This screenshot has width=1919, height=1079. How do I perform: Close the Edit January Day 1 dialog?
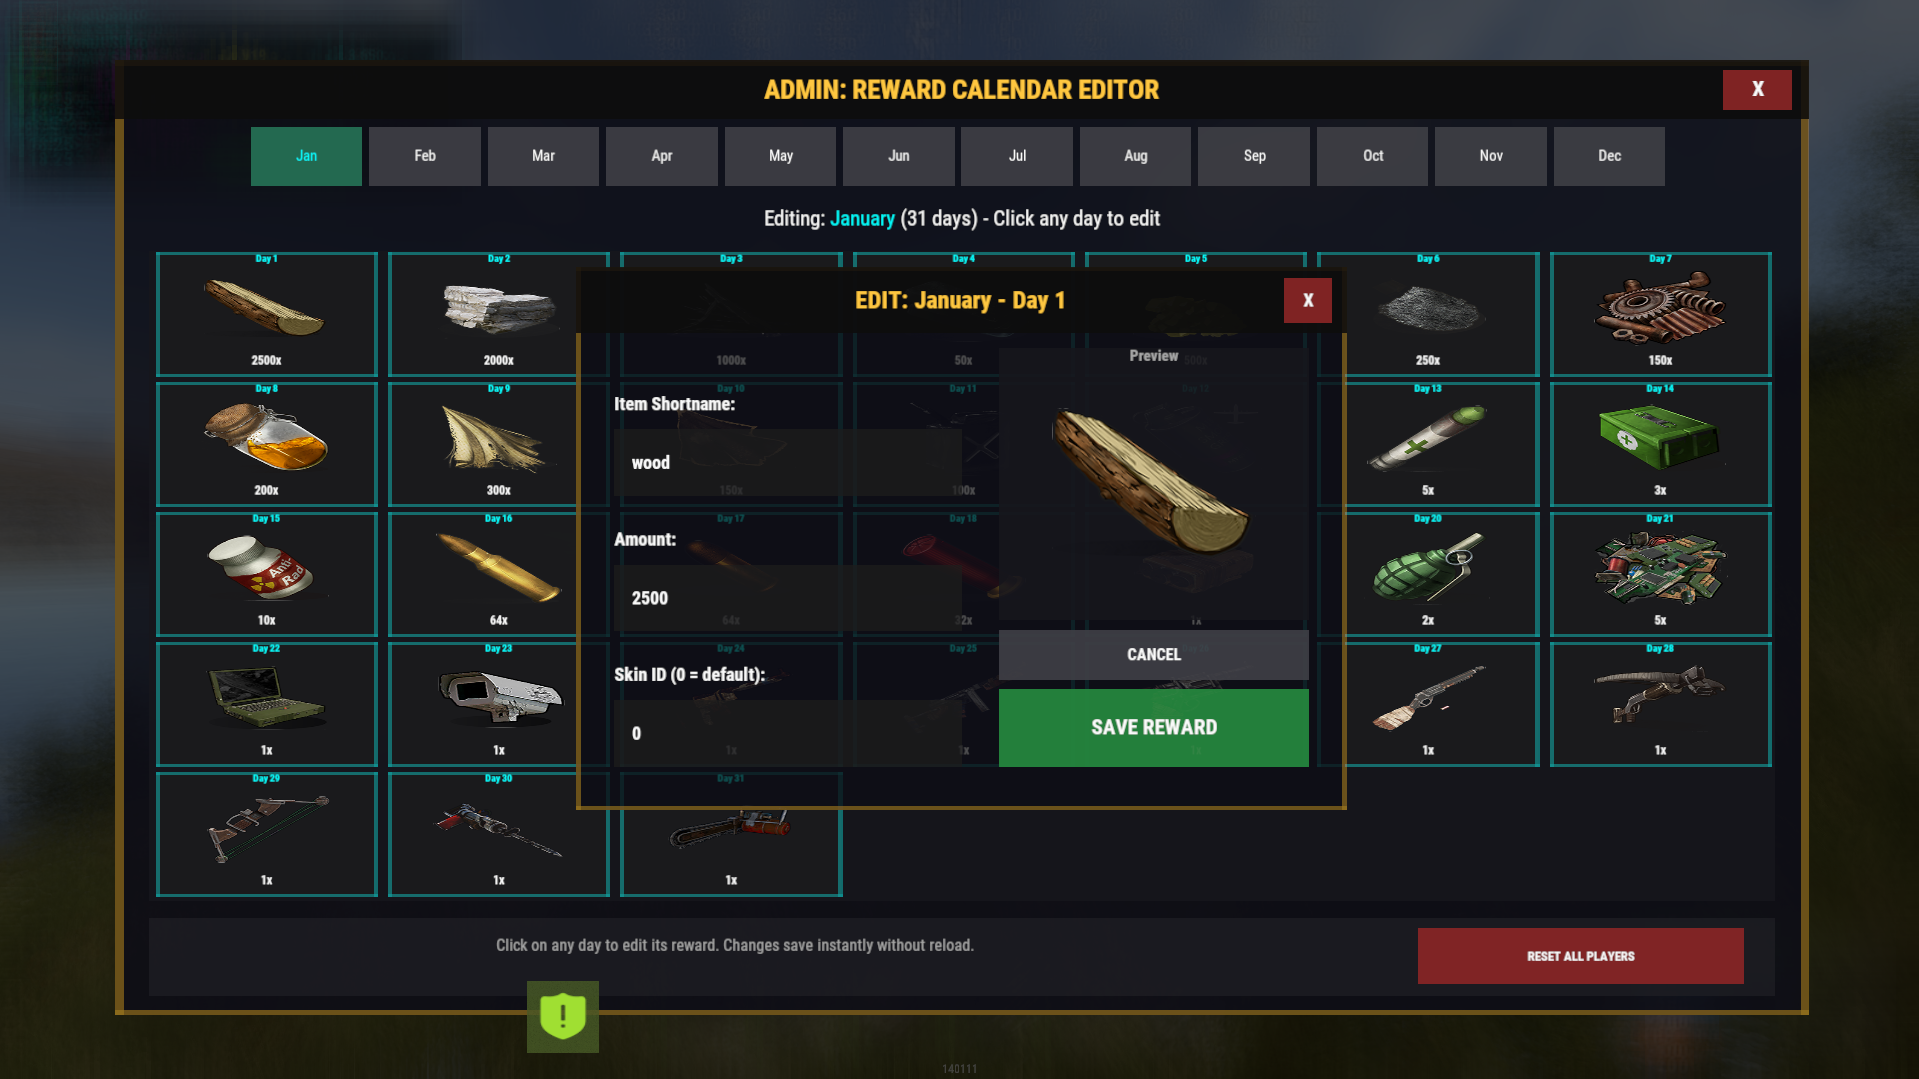[1307, 301]
